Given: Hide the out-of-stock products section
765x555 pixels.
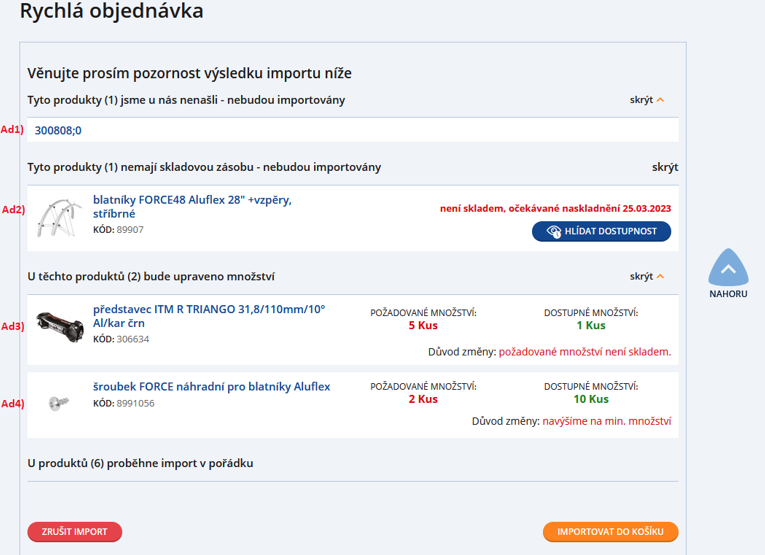Looking at the screenshot, I should (664, 167).
